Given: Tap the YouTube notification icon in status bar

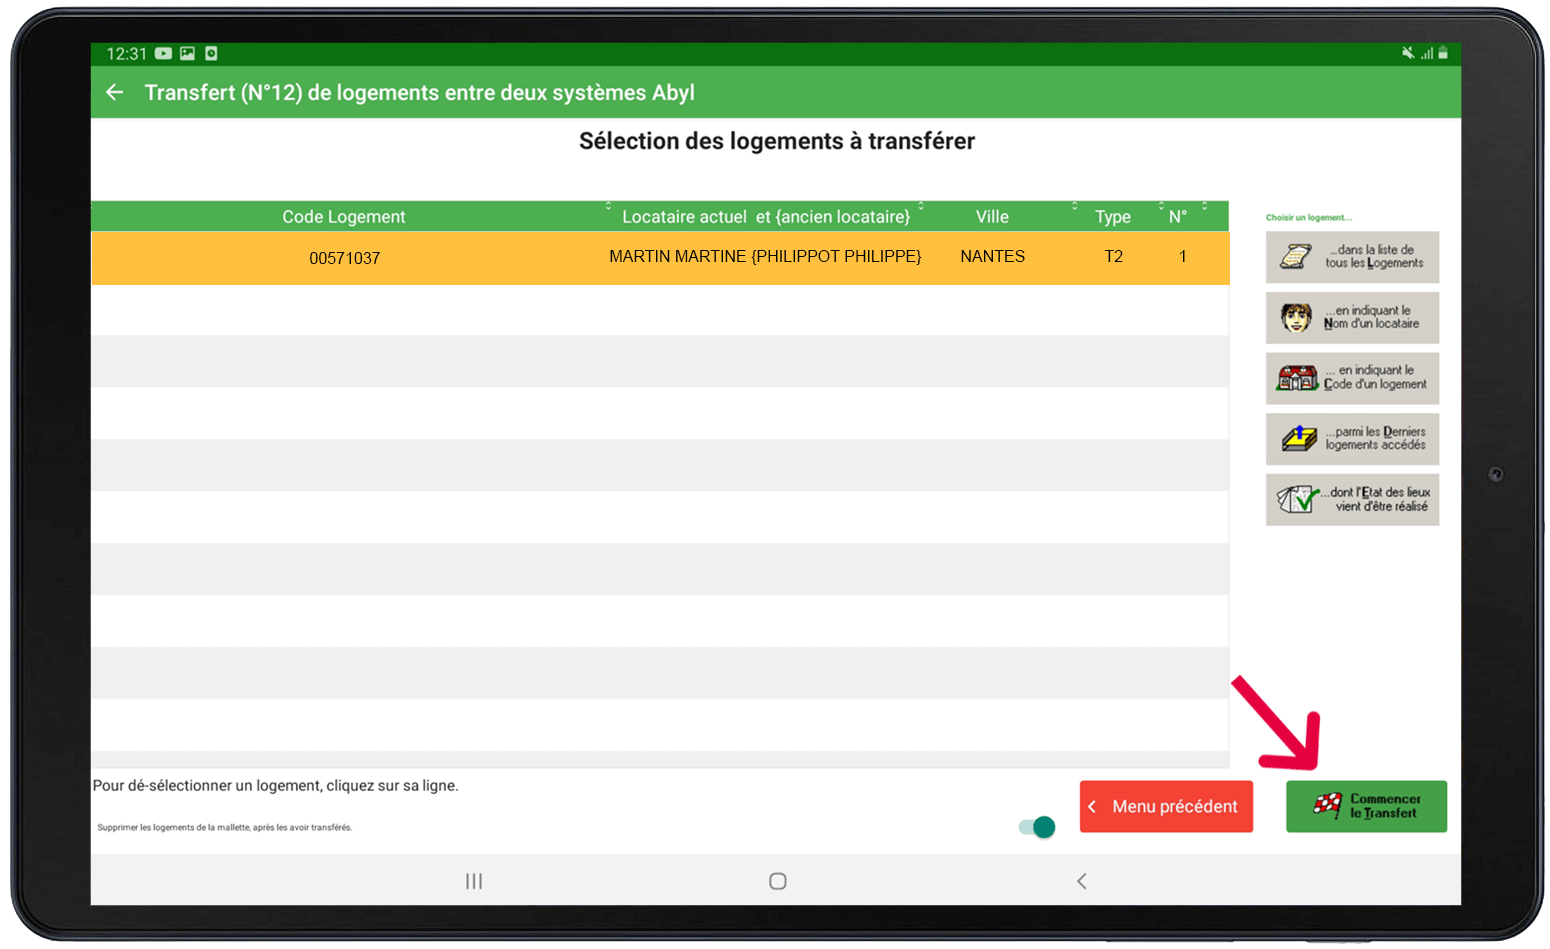Looking at the screenshot, I should click(163, 54).
